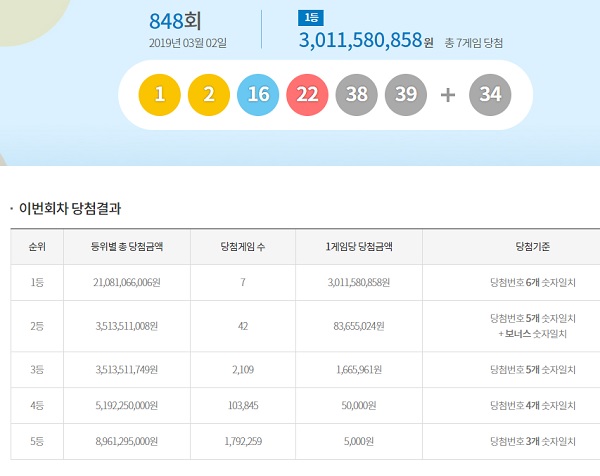Click the 2등 rank cell

point(37,326)
